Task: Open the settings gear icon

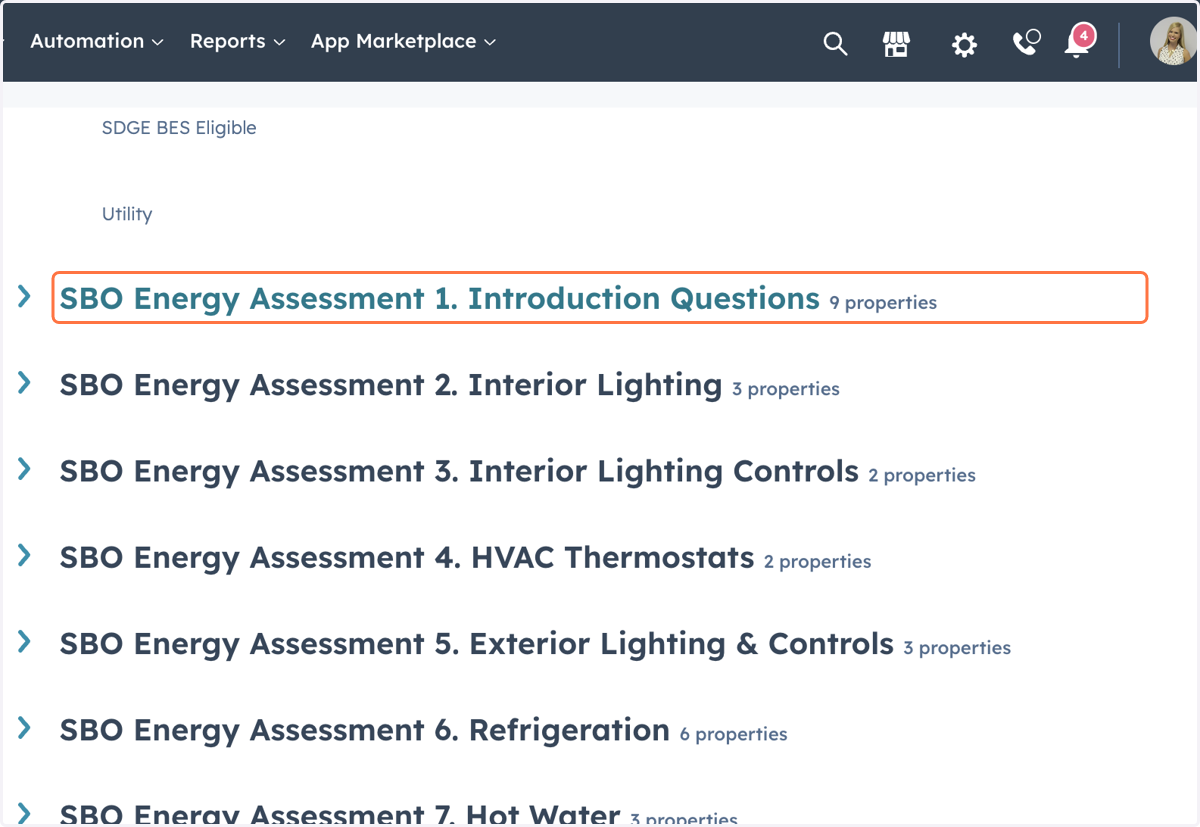Action: (964, 44)
